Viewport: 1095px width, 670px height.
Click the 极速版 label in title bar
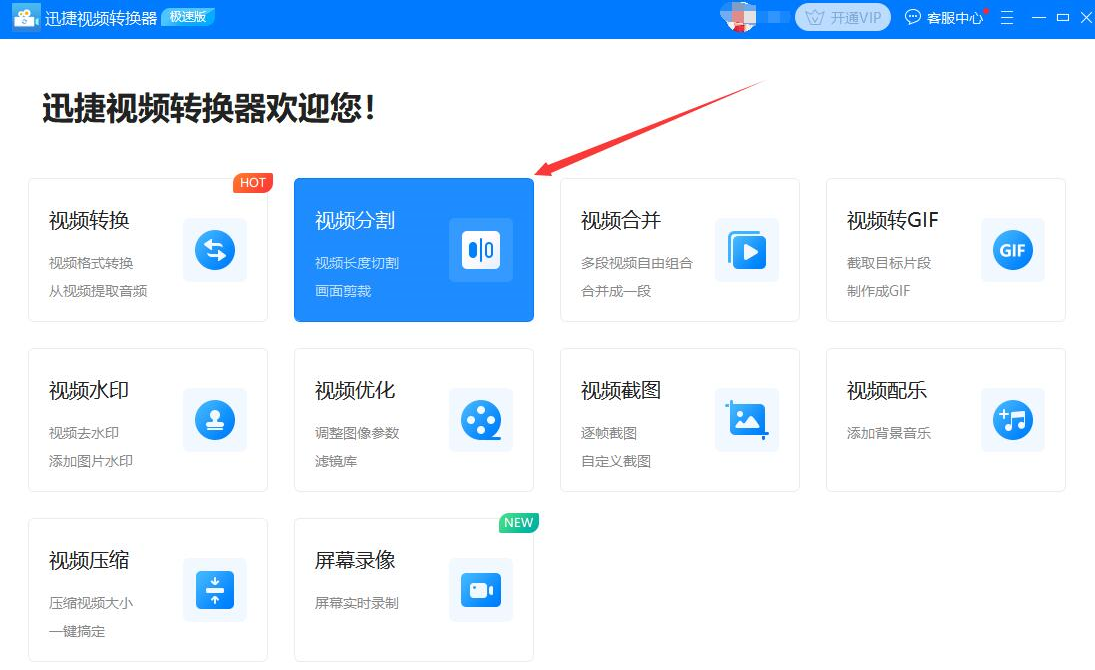(x=188, y=17)
